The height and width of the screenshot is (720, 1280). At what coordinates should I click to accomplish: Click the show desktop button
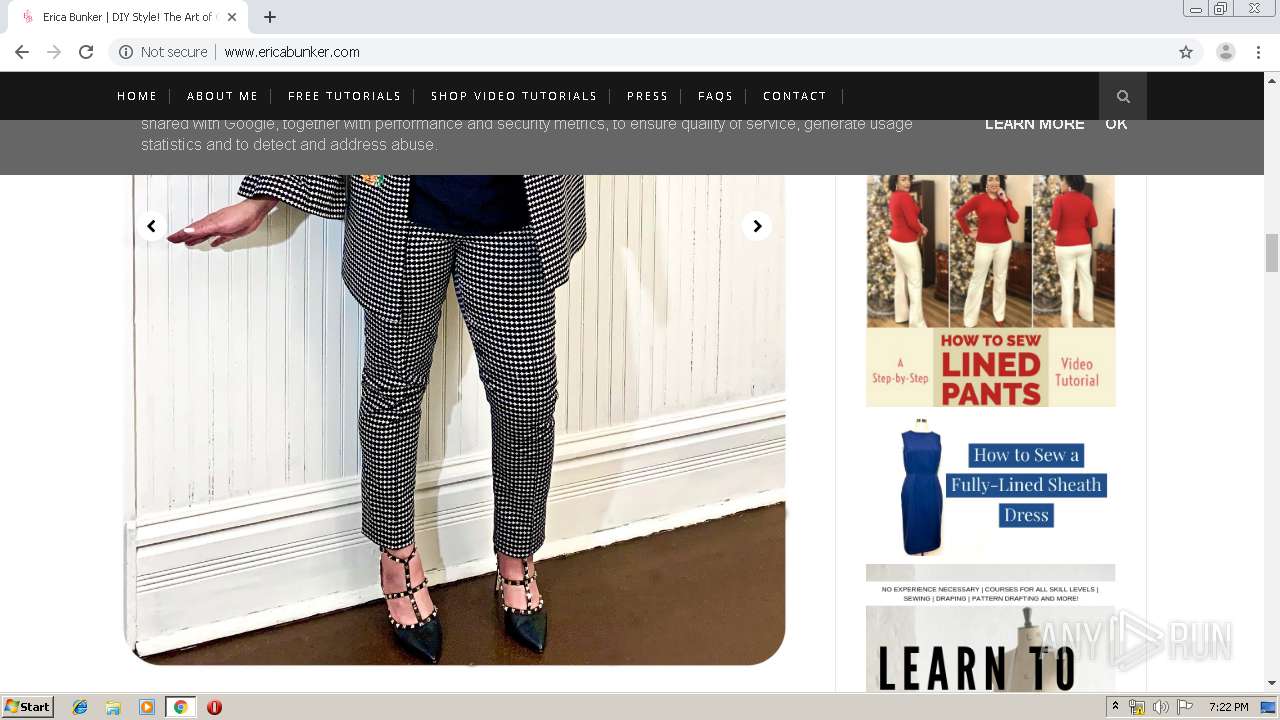(x=1269, y=707)
